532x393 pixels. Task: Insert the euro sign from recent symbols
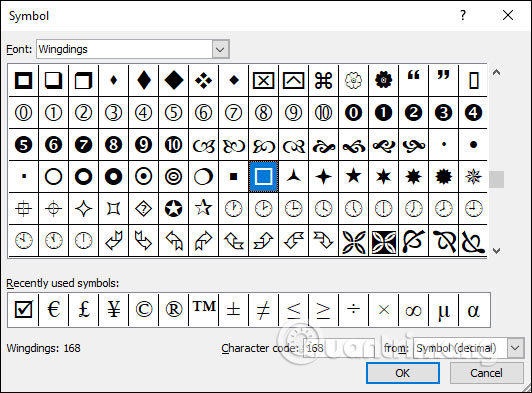coord(53,310)
